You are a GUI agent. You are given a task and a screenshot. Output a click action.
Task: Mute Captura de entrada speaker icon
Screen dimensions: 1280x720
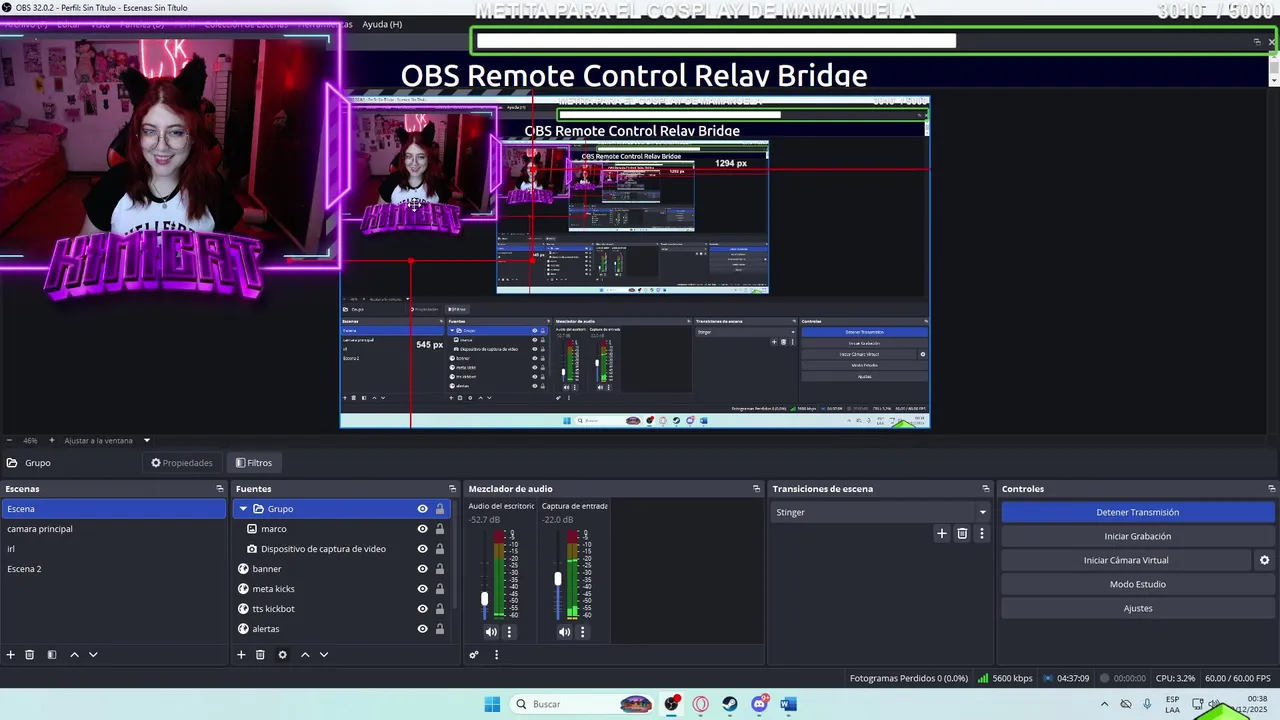[564, 632]
